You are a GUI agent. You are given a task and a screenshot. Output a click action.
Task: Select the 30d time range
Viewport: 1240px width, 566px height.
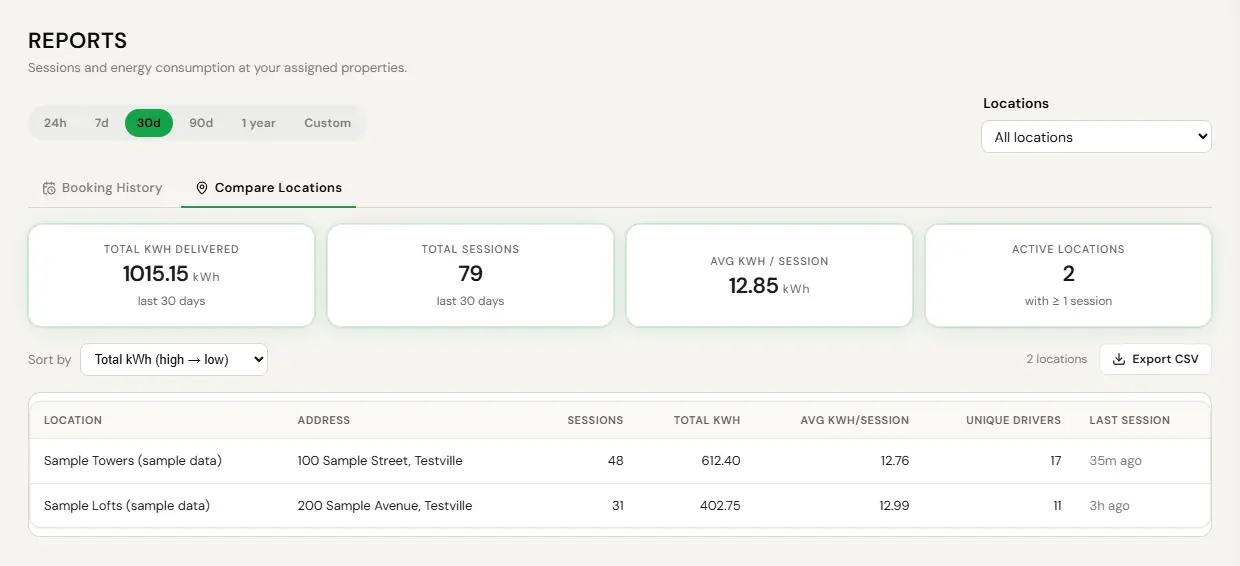tap(149, 123)
